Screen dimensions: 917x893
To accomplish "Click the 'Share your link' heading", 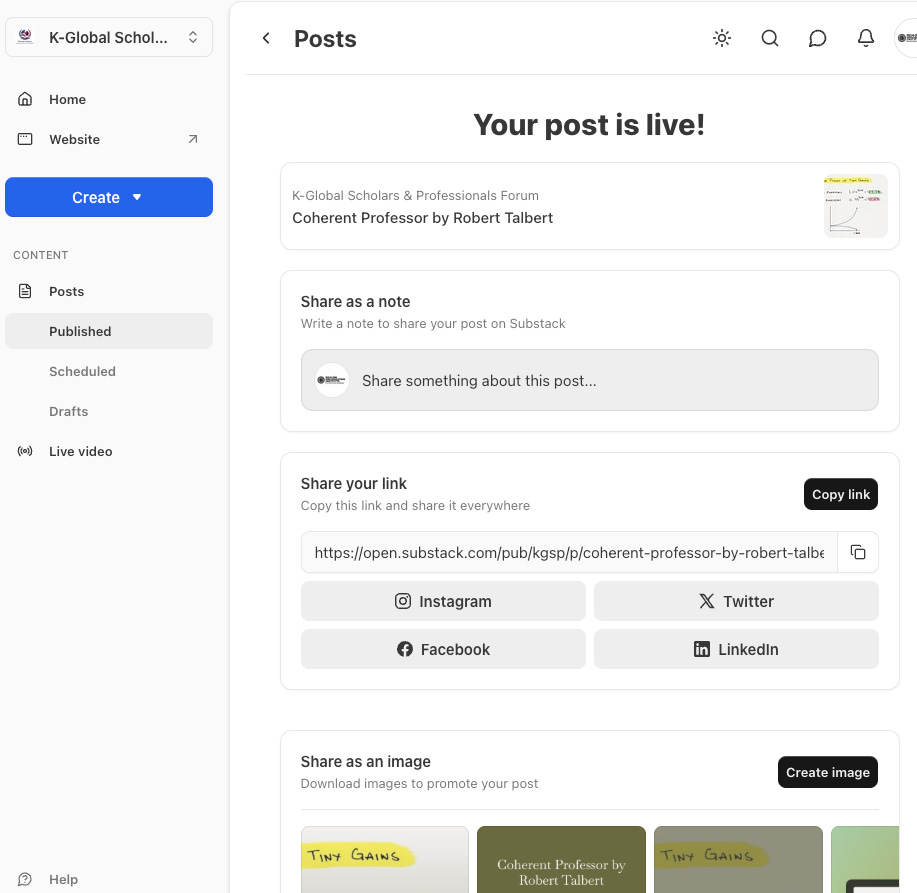I will (353, 484).
